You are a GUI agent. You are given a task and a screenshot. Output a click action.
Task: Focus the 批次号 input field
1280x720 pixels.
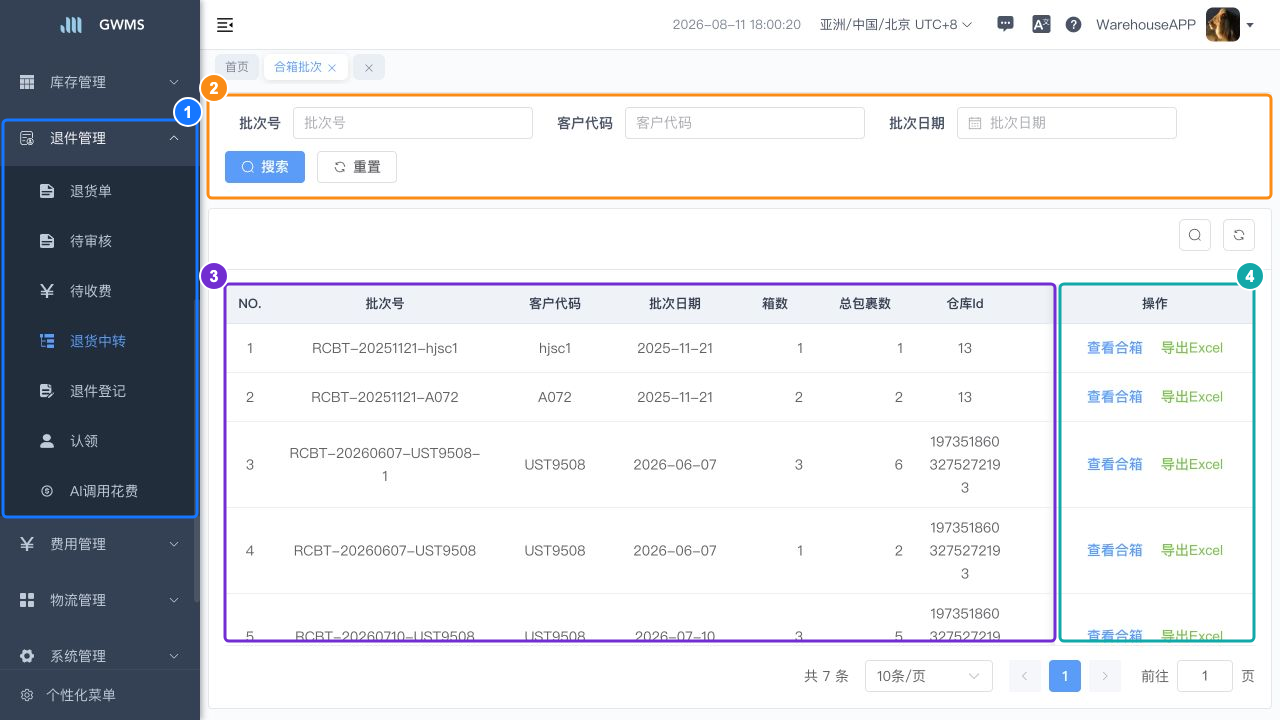[x=412, y=123]
